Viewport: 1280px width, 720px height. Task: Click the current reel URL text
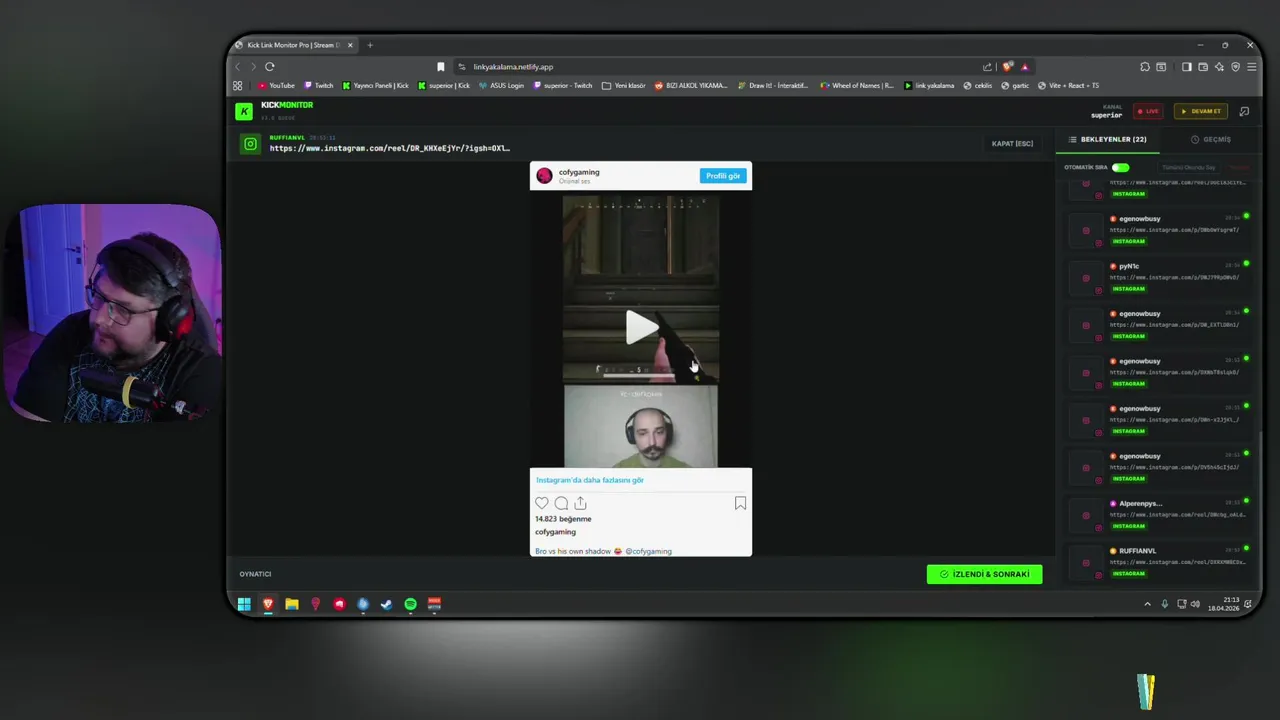click(389, 148)
